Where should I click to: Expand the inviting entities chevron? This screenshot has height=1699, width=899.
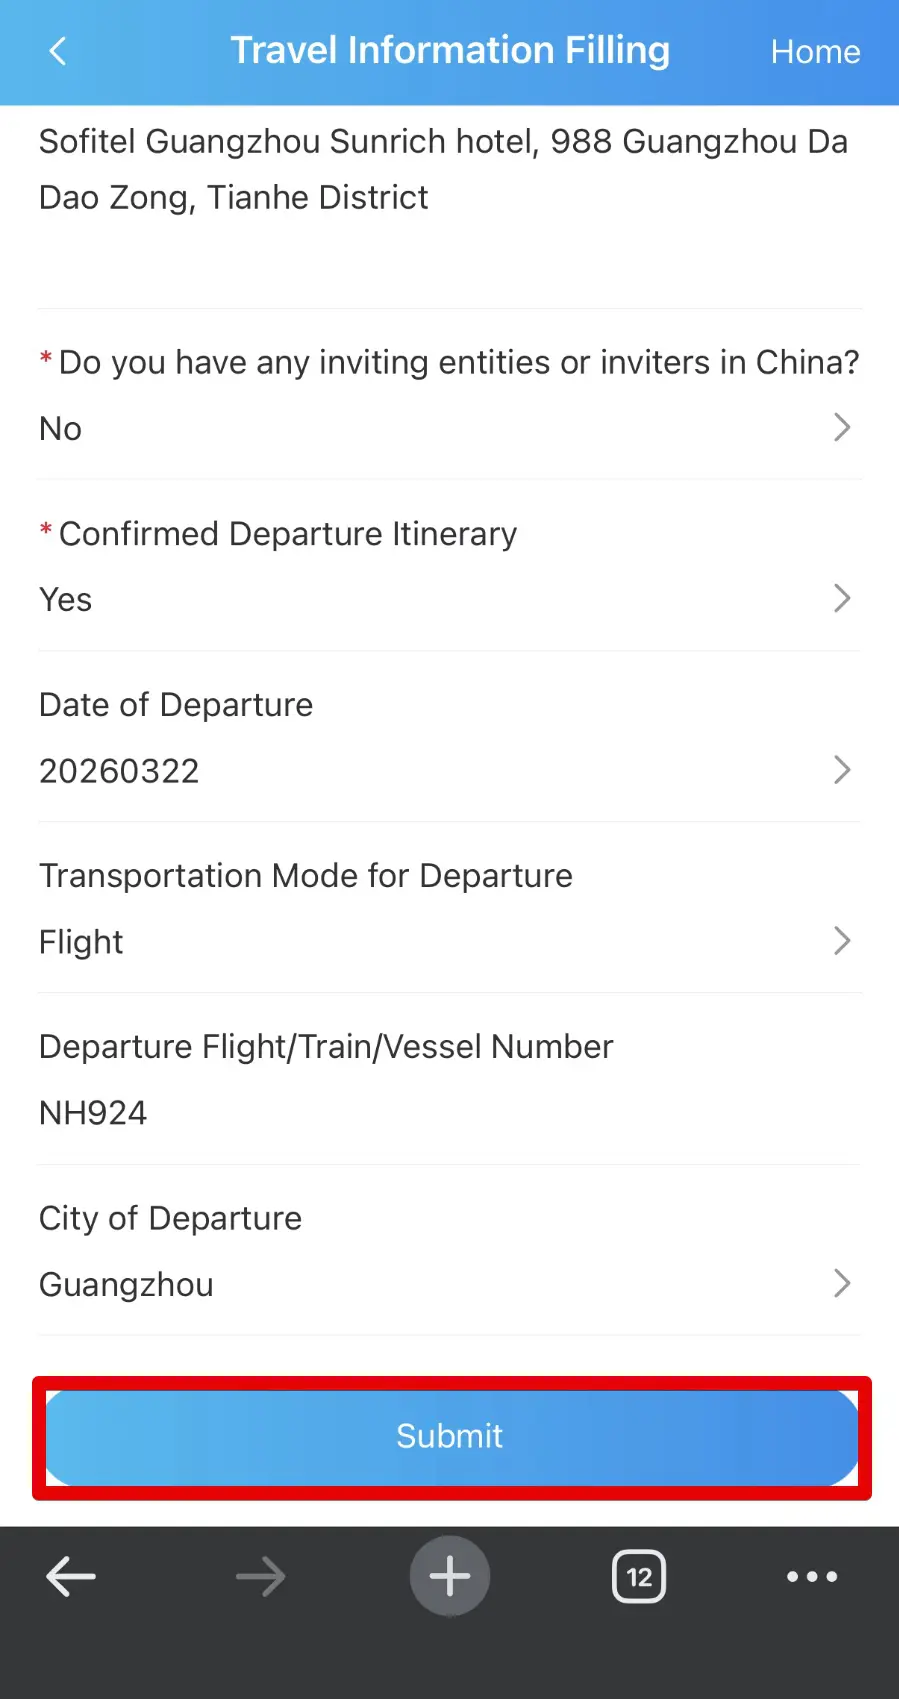click(842, 428)
